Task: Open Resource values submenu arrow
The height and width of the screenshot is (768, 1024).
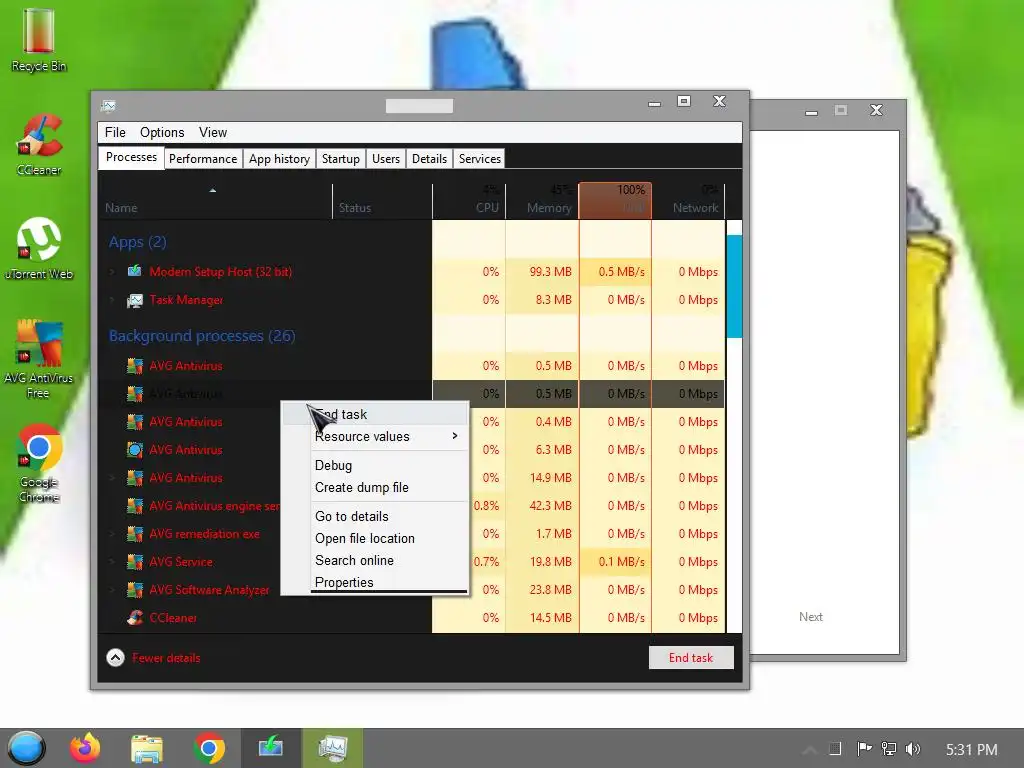Action: 455,436
